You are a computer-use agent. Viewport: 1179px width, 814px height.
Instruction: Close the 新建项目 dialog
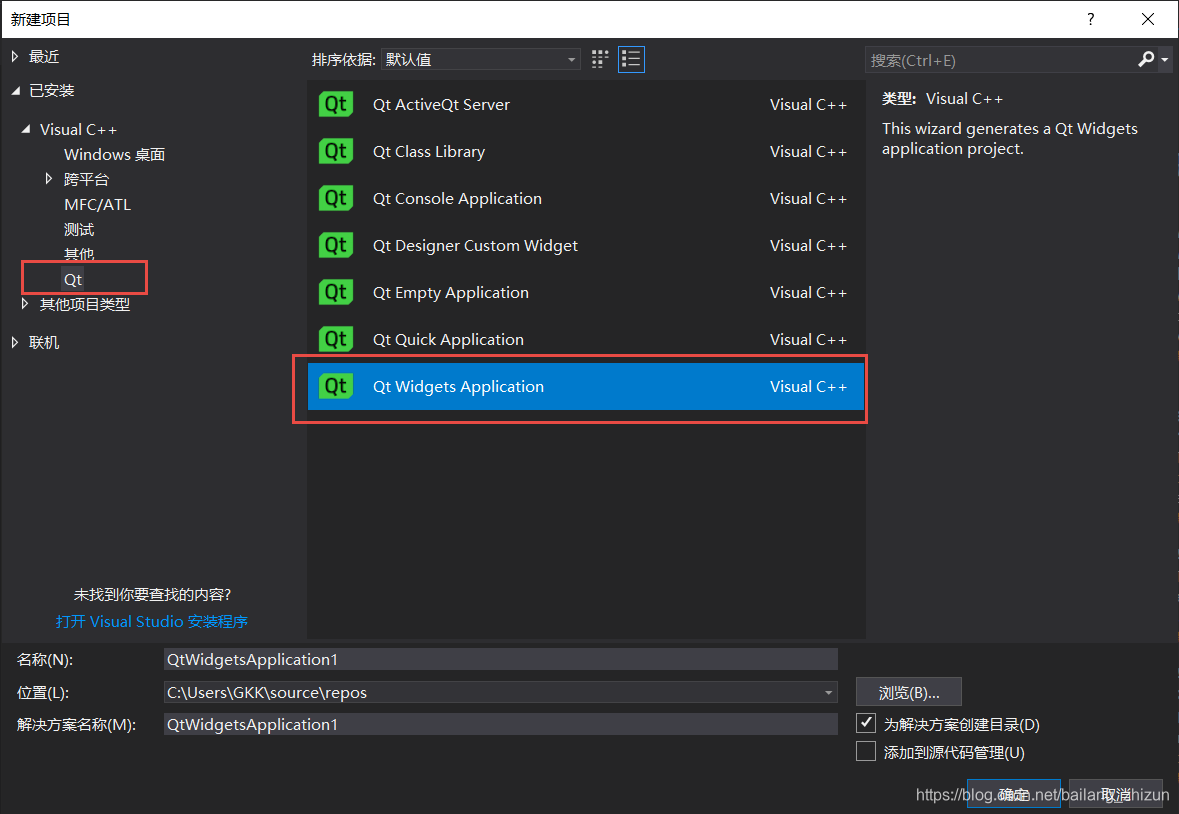click(1147, 19)
